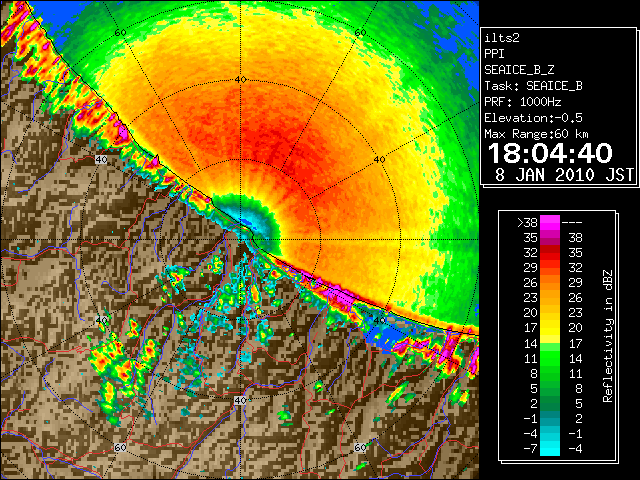Select the 18:04:40 timestamp
This screenshot has width=640, height=480.
click(x=550, y=153)
